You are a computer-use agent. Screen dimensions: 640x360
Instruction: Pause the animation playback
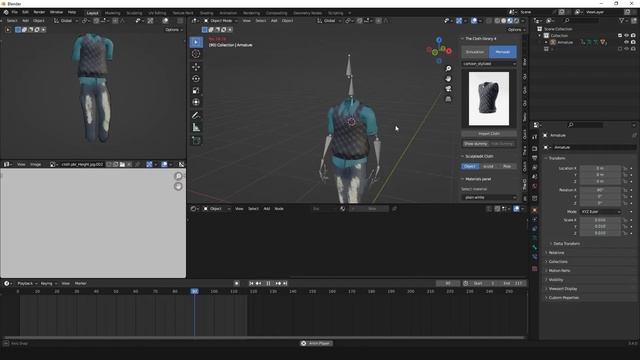pyautogui.click(x=268, y=283)
